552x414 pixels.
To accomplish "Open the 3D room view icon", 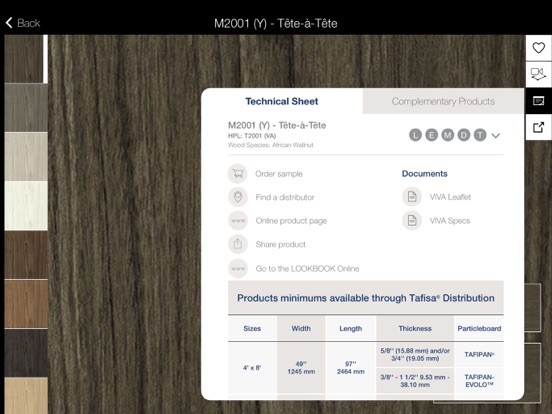I will tap(538, 74).
